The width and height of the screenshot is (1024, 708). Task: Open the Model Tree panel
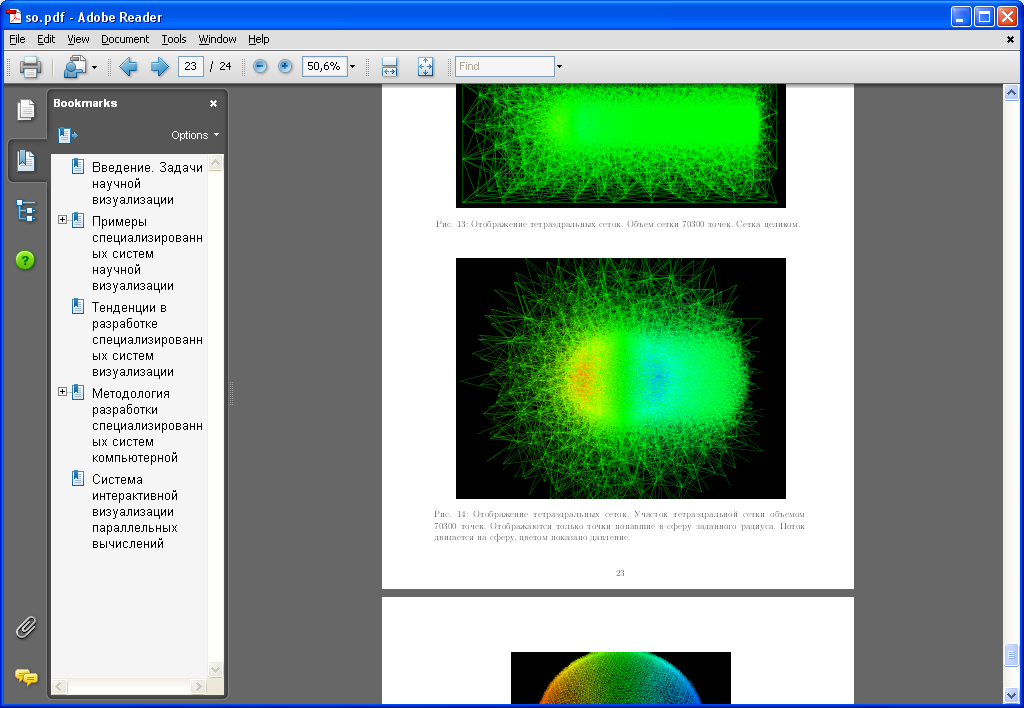click(x=25, y=211)
